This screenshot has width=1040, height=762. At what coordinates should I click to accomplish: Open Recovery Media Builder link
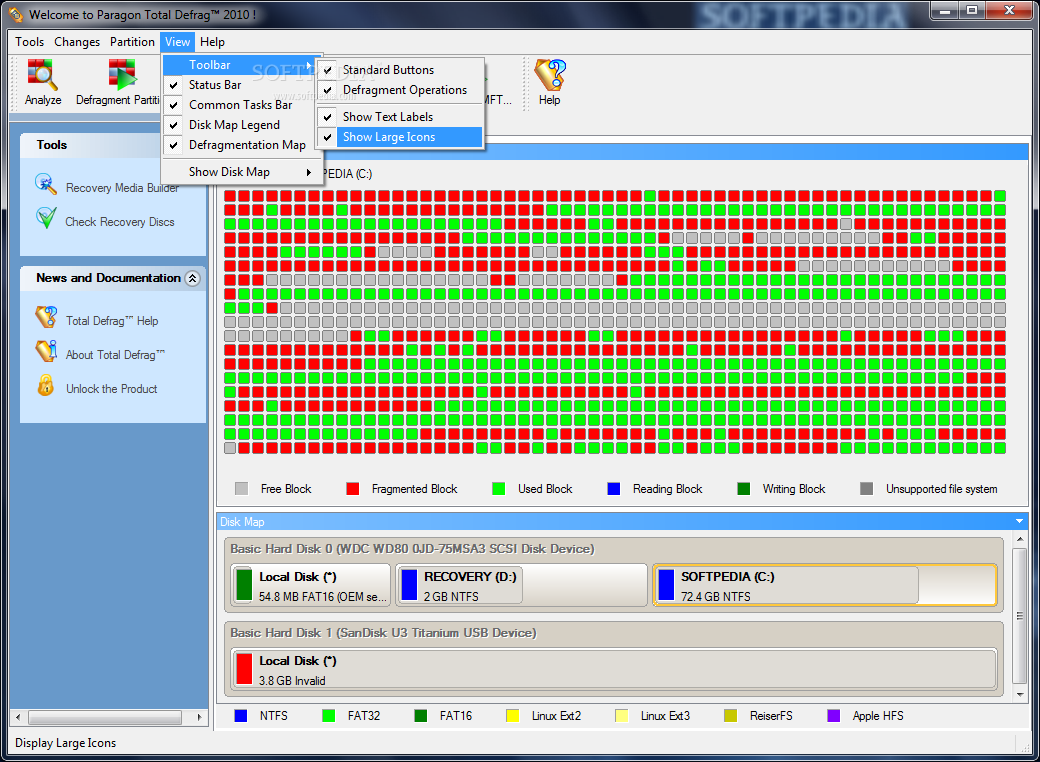tap(122, 188)
